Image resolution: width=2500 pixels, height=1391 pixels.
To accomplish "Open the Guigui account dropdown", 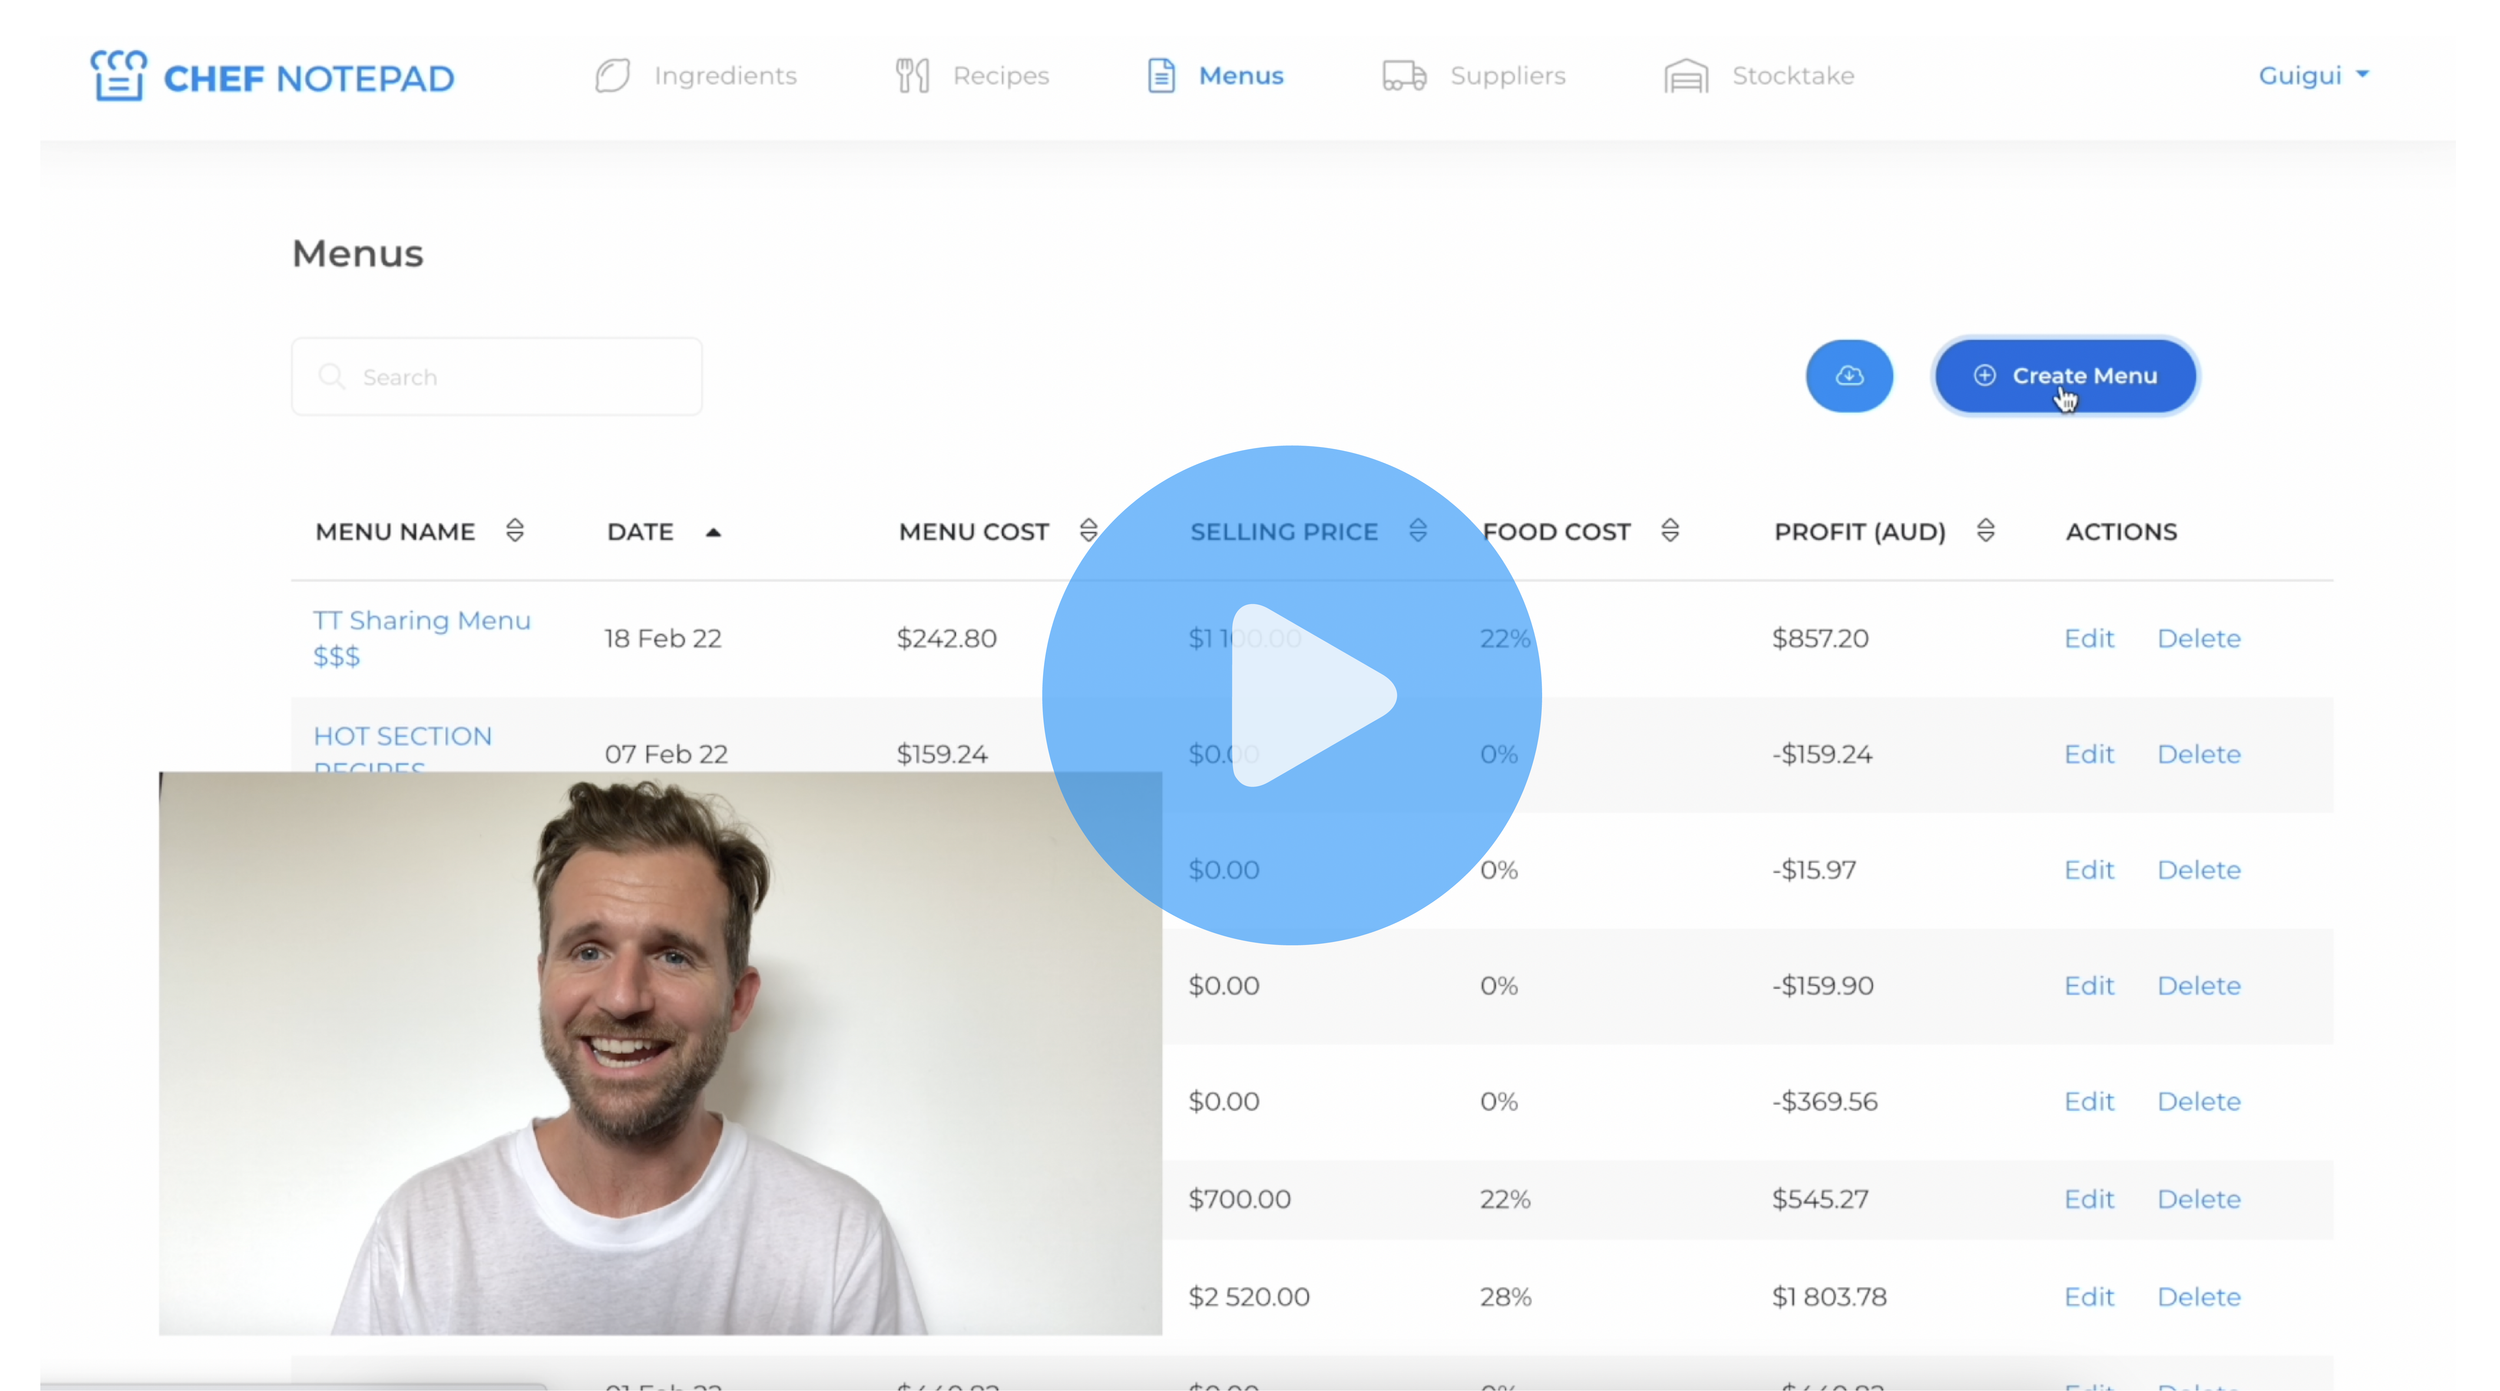I will coord(2313,76).
